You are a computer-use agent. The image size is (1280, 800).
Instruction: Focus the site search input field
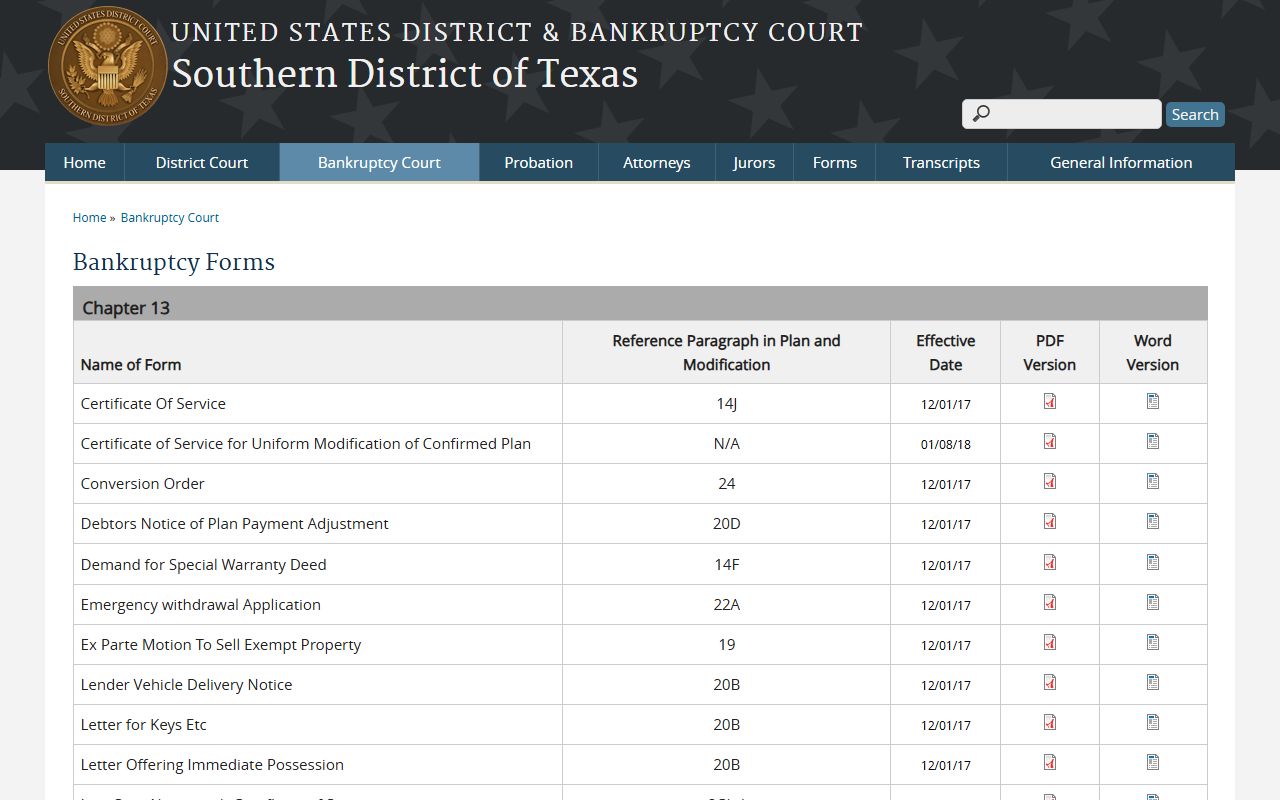(x=1062, y=114)
